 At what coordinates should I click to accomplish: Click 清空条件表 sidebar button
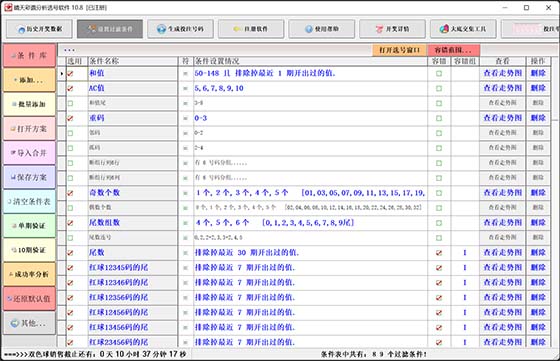30,201
